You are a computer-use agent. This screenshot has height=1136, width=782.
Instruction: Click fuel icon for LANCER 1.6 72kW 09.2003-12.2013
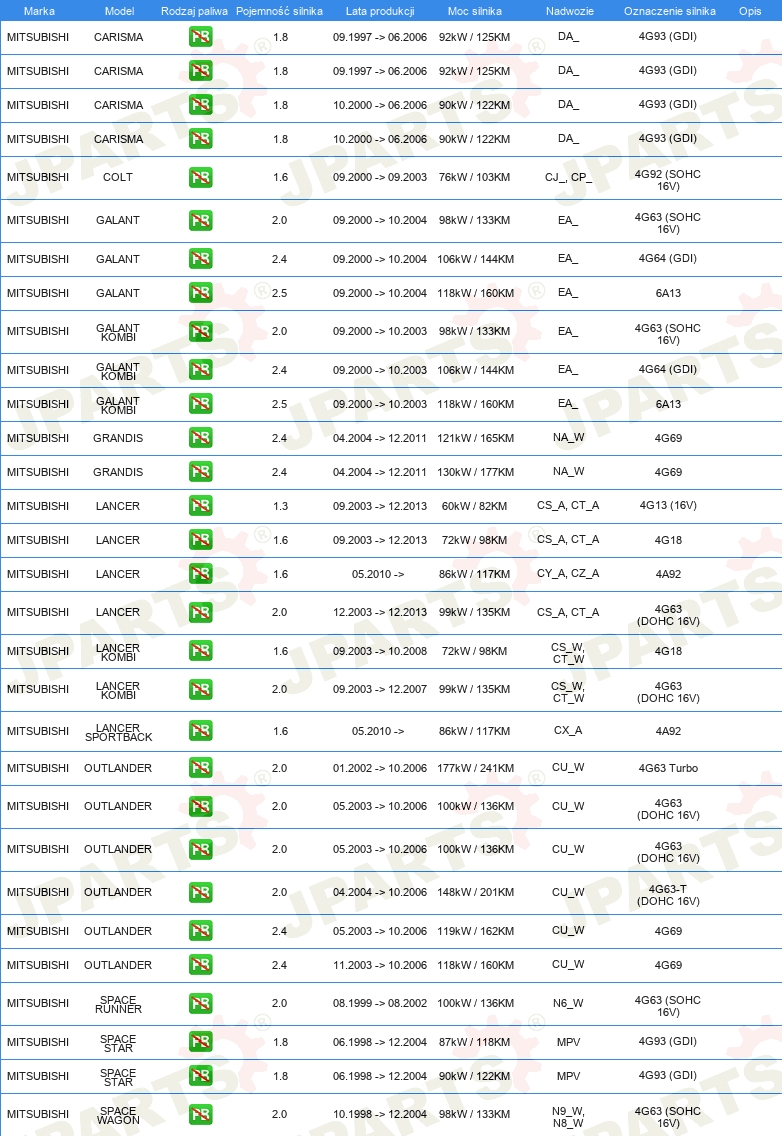[x=201, y=540]
